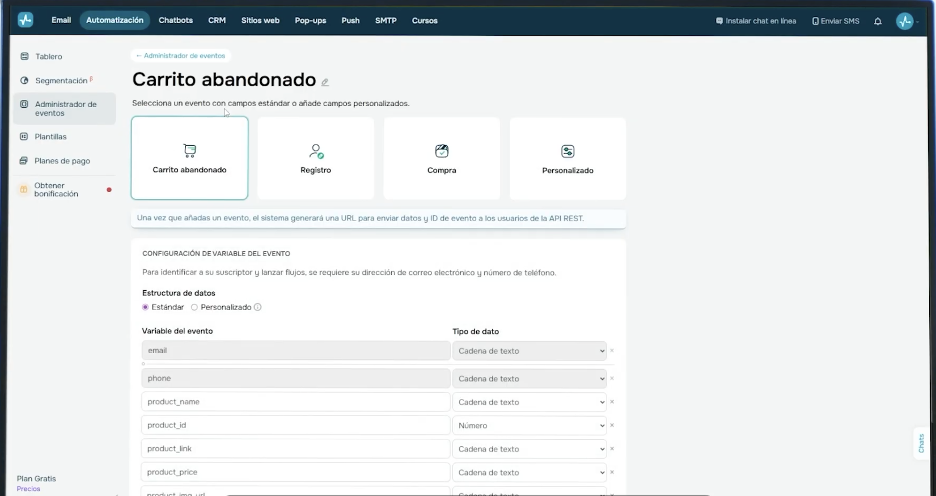Screen dimensions: 936x496
Task: Click the Carrito abandonado page title
Action: pyautogui.click(x=224, y=79)
